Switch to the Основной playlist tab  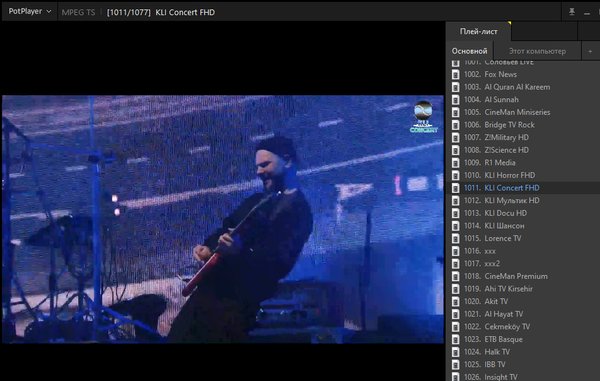click(x=469, y=51)
